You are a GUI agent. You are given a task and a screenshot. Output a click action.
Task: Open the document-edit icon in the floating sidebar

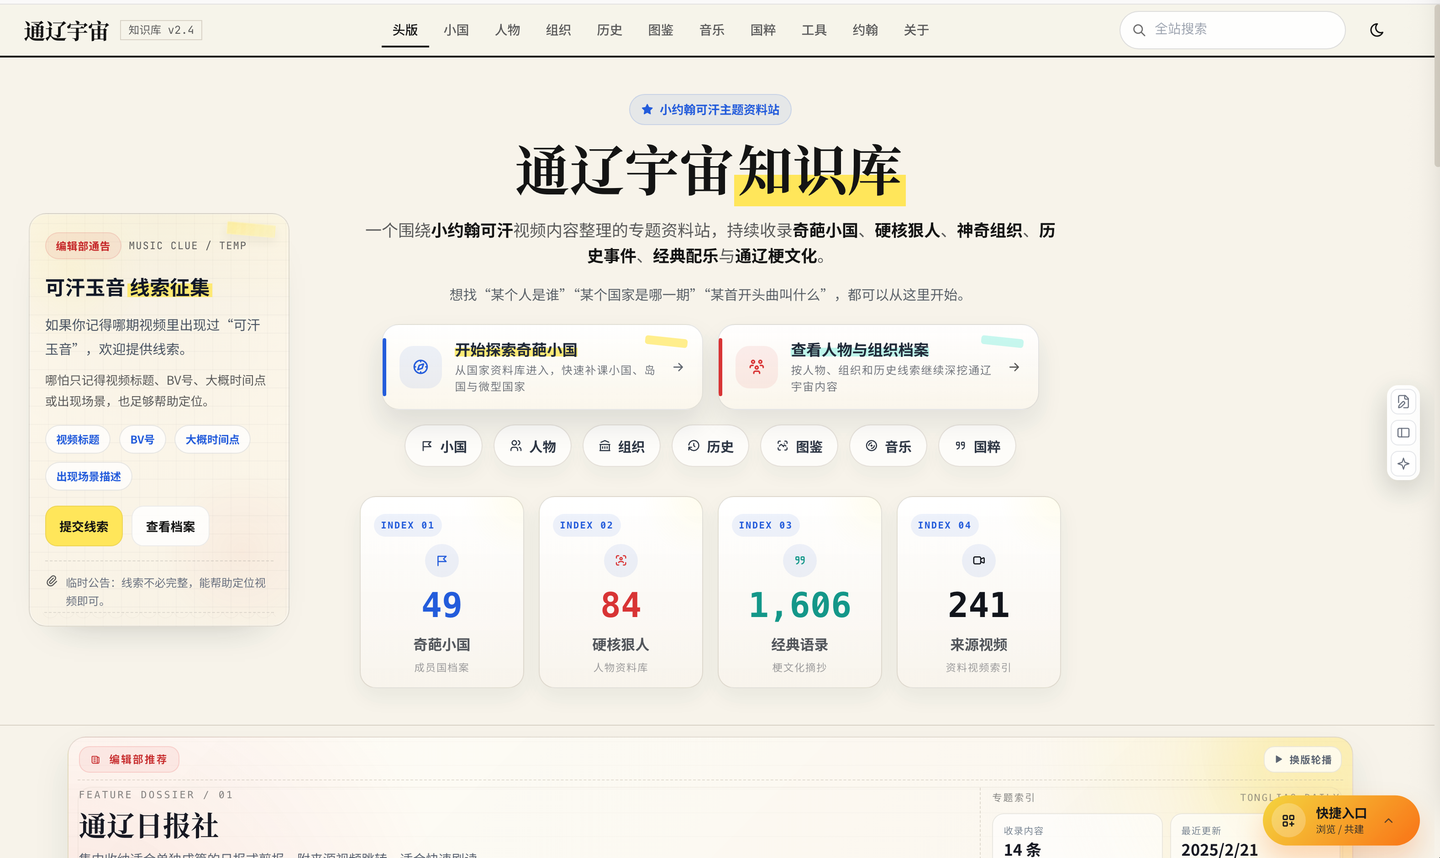pyautogui.click(x=1403, y=400)
